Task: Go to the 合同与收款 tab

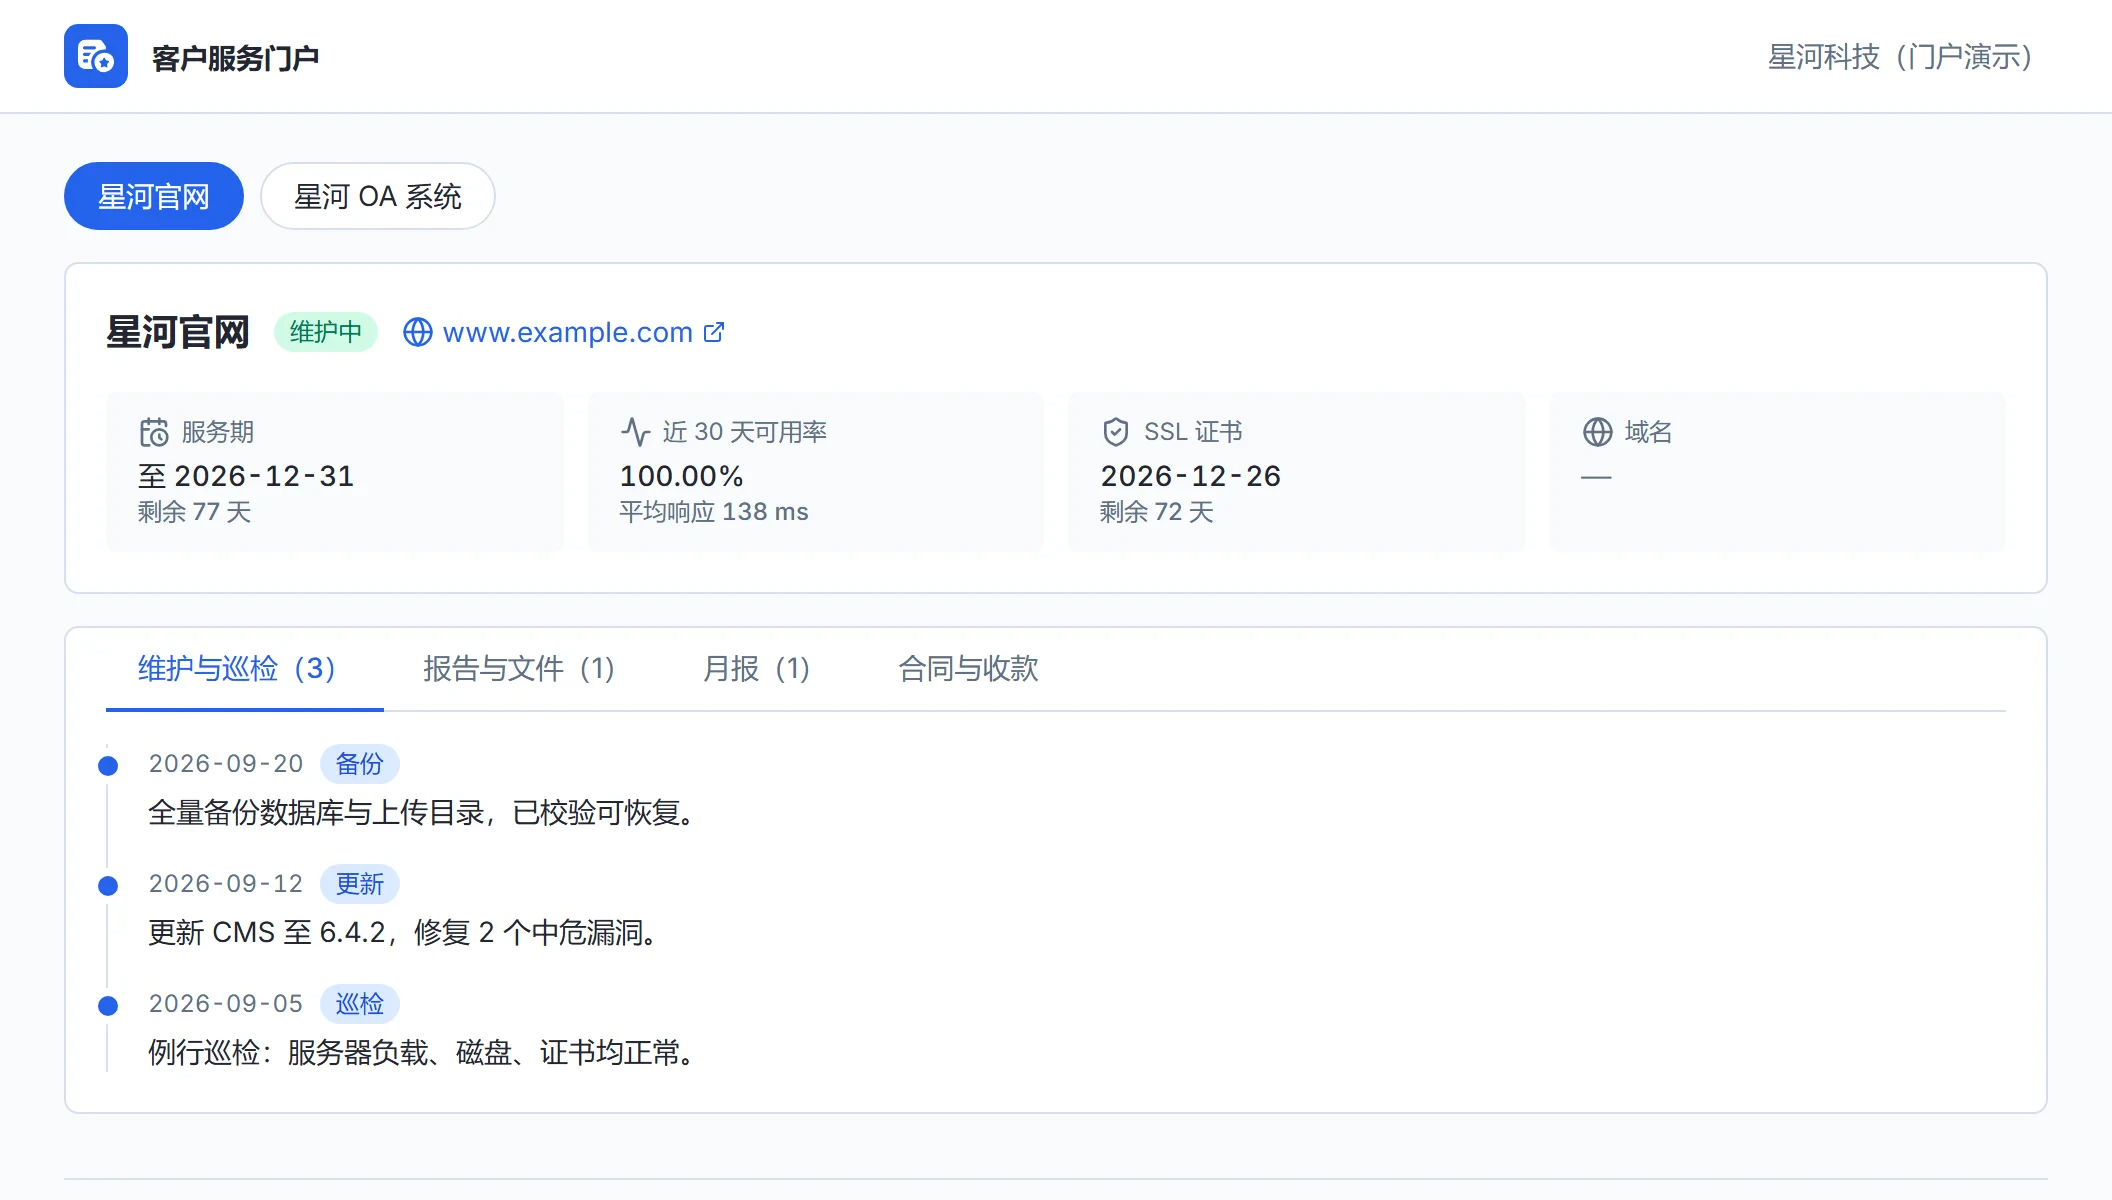Action: pos(968,669)
